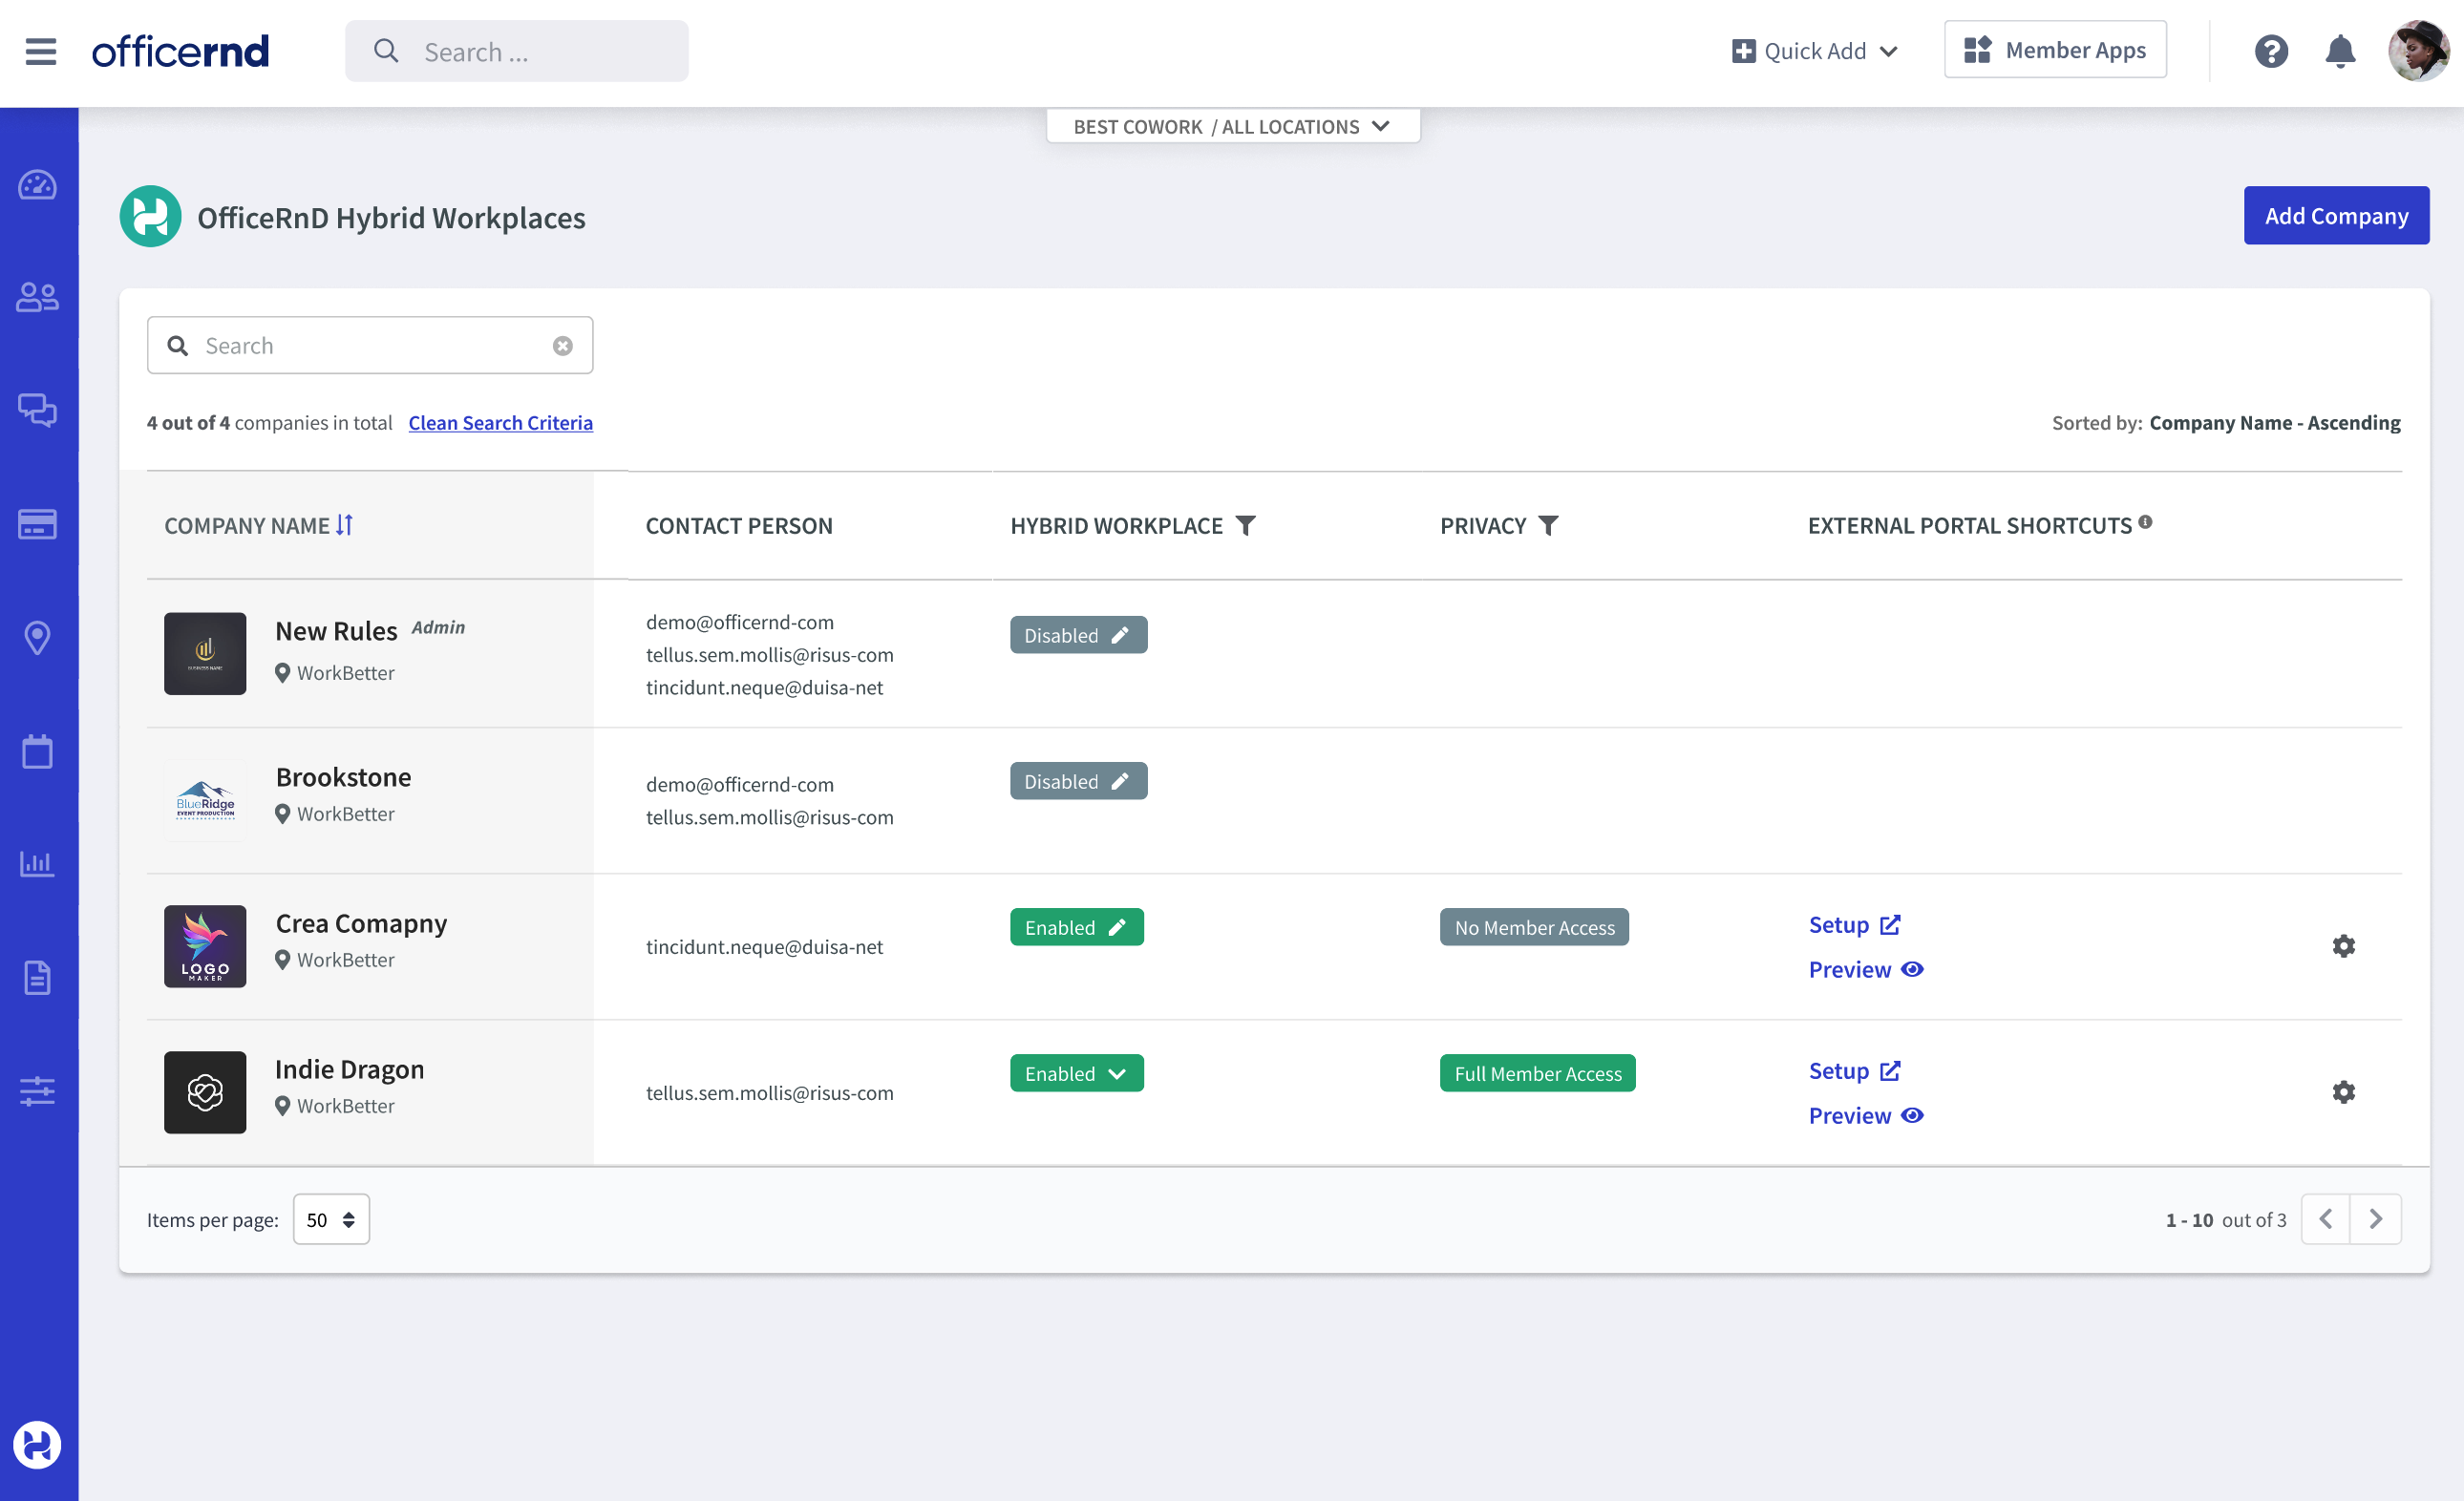Filter the Privacy column

point(1548,526)
